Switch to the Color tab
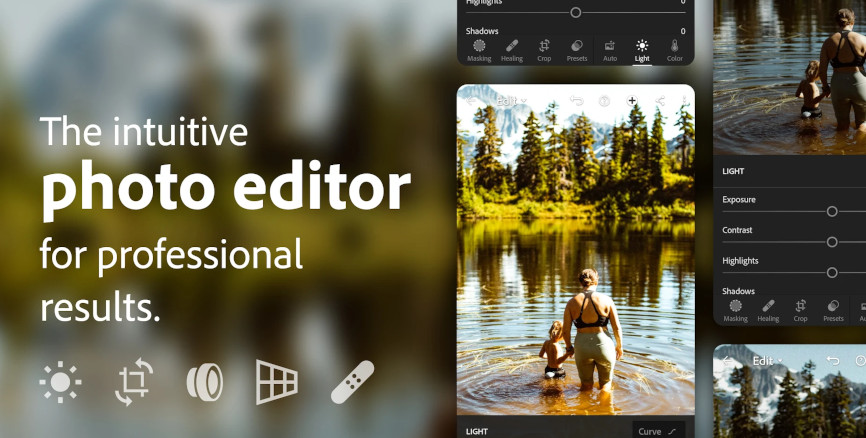 click(674, 50)
